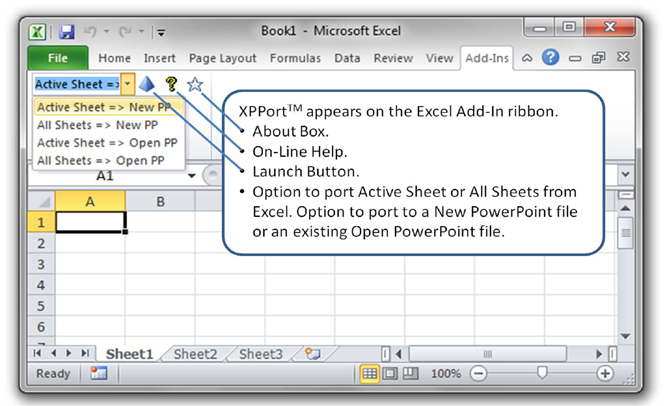This screenshot has height=406, width=665.
Task: Undo the last action
Action: coord(90,31)
